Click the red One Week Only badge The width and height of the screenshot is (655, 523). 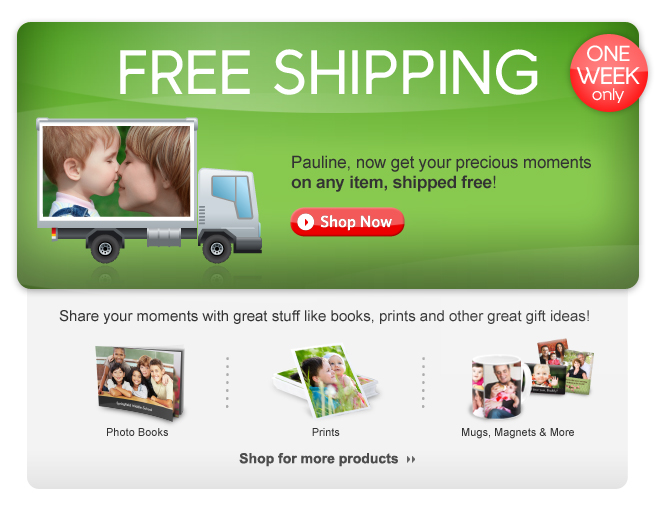pyautogui.click(x=609, y=73)
